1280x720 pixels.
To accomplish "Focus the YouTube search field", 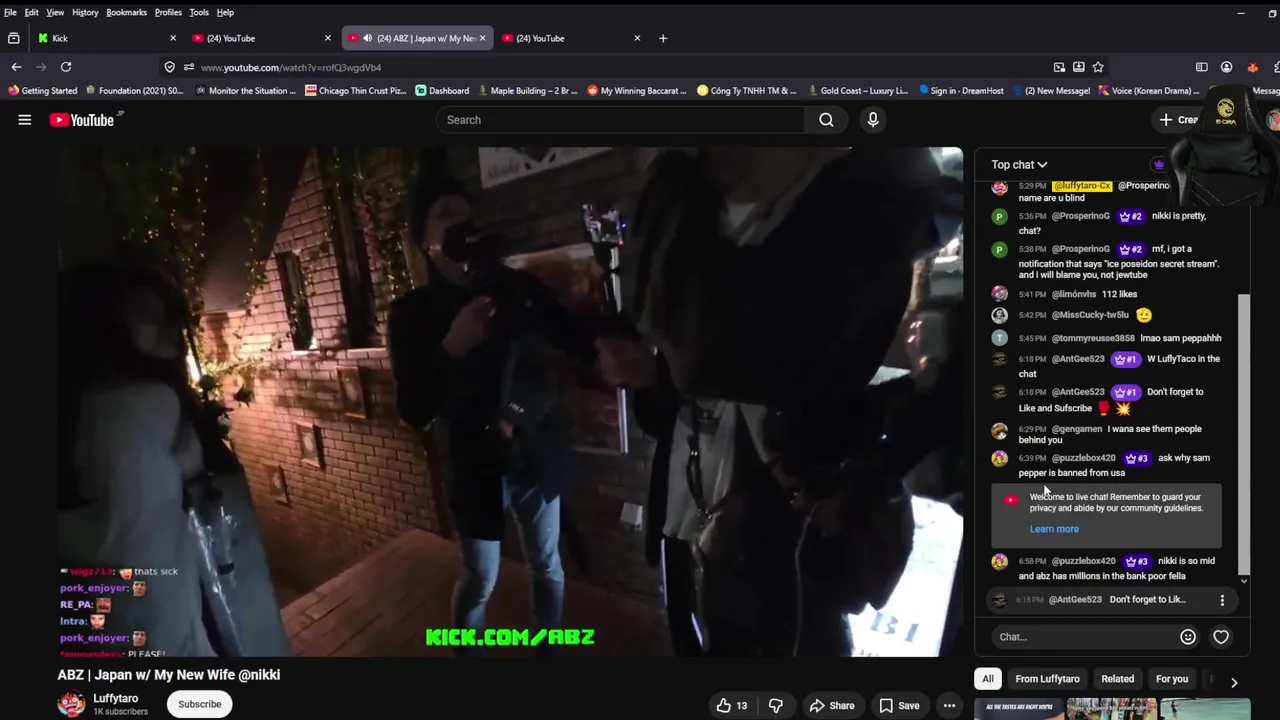I will [x=620, y=120].
